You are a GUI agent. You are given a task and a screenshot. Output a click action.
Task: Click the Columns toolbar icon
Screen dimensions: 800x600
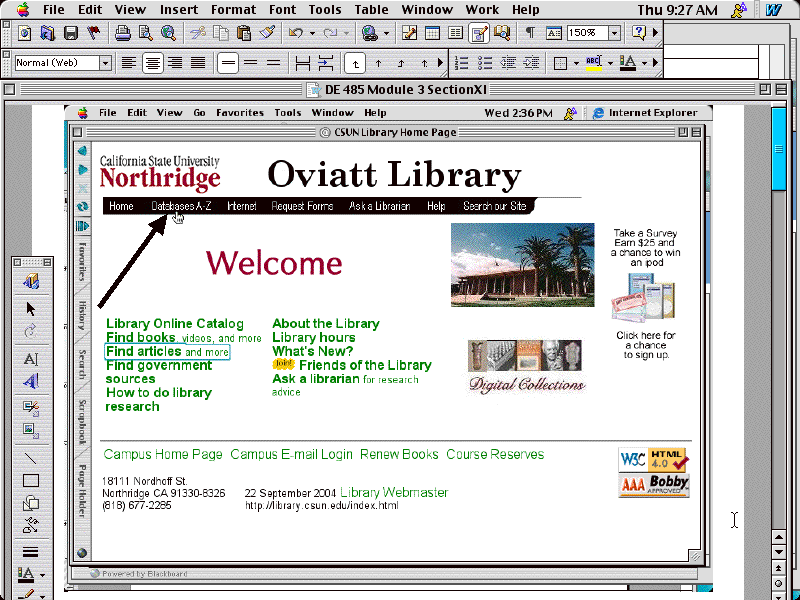point(455,33)
